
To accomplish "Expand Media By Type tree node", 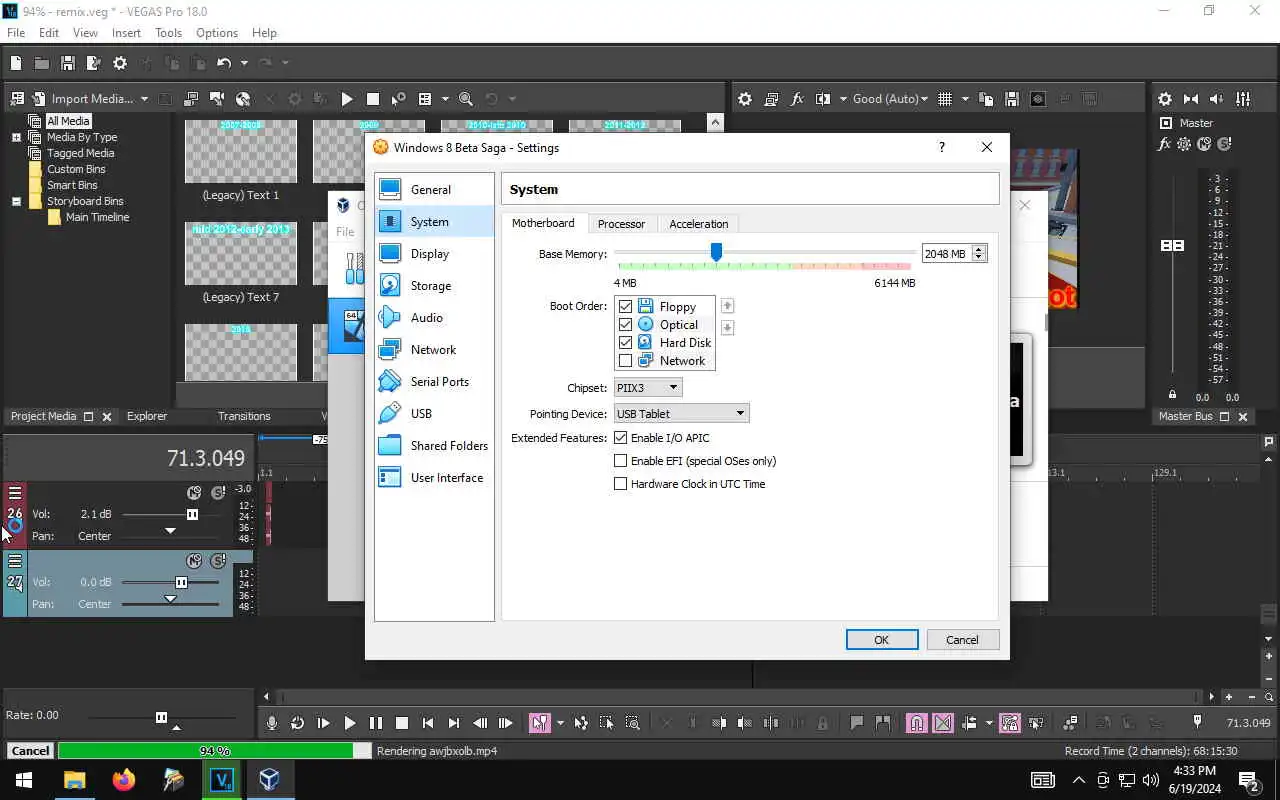I will point(16,137).
